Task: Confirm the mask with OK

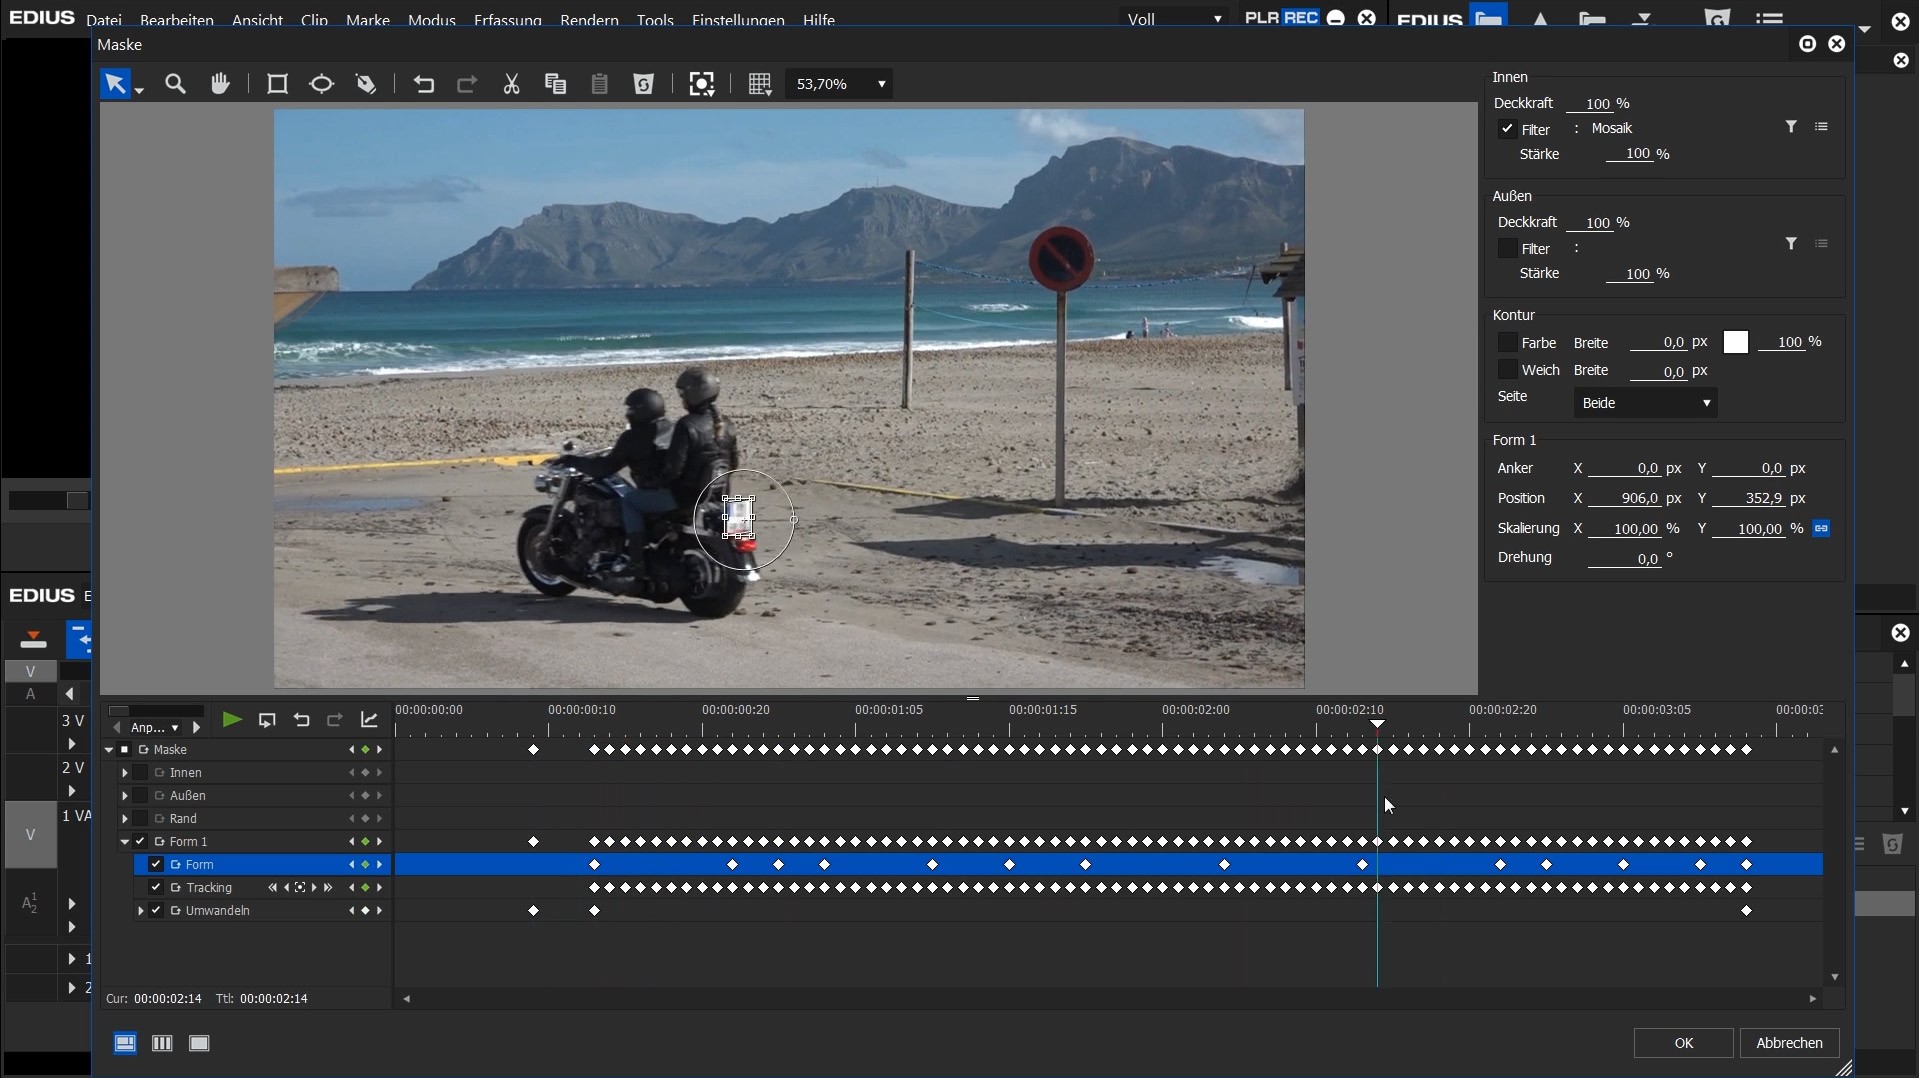Action: click(x=1684, y=1043)
